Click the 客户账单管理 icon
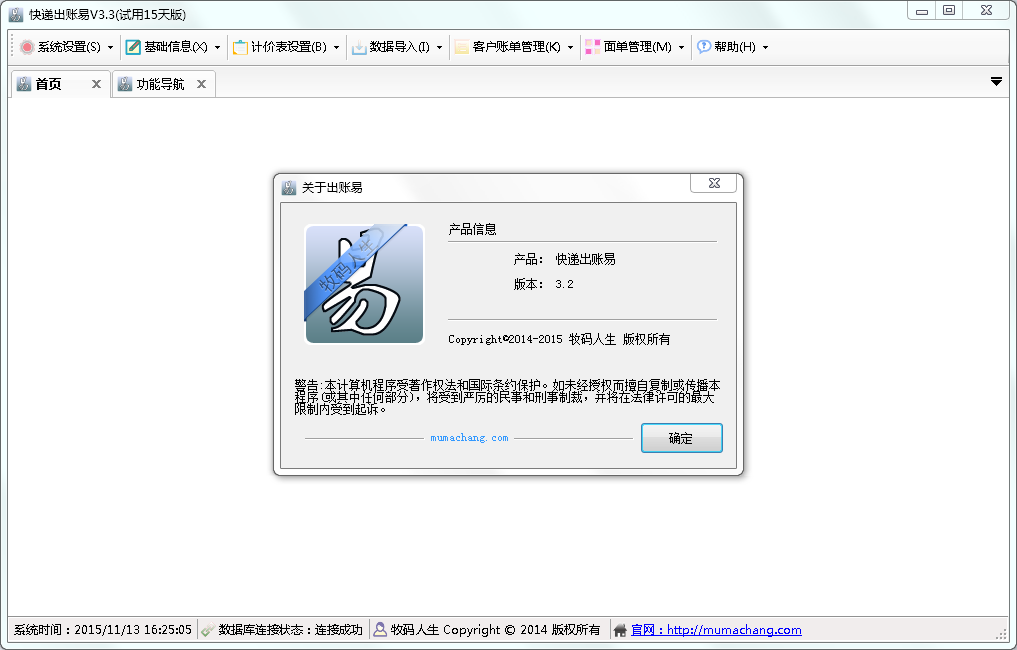 point(462,47)
